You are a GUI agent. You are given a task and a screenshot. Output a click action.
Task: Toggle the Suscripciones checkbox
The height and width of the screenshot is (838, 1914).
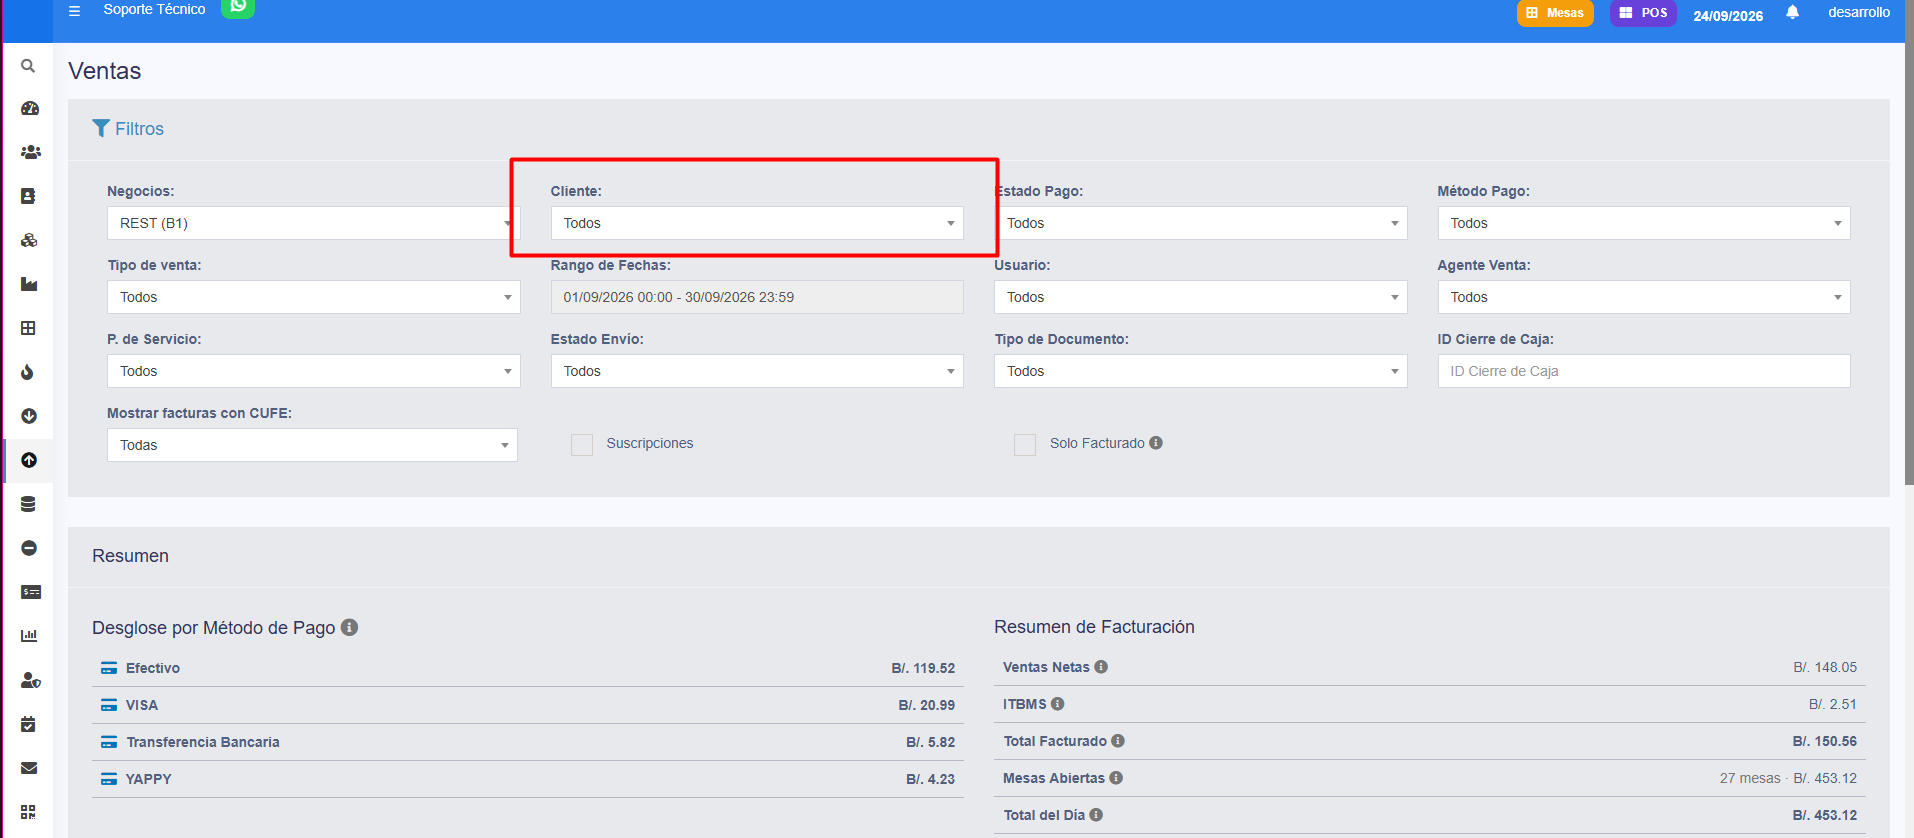click(582, 445)
